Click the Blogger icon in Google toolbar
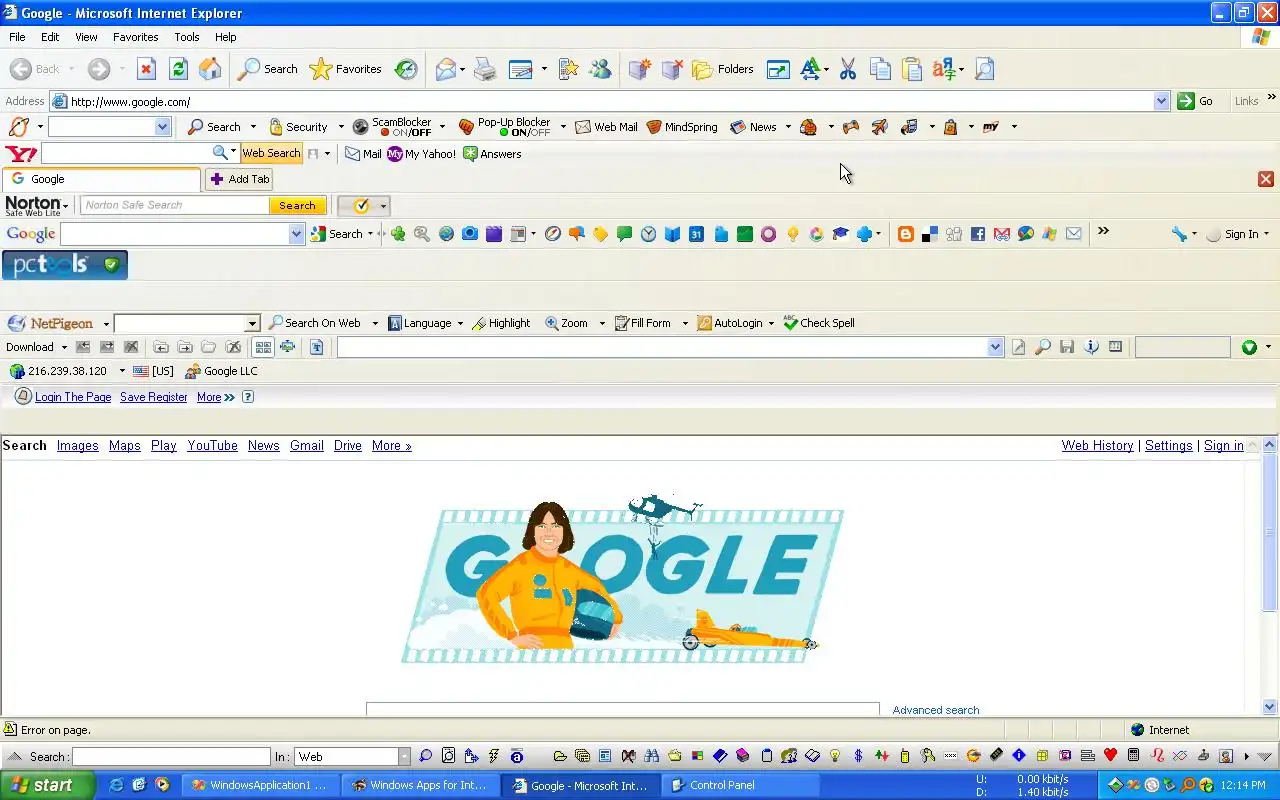Image resolution: width=1280 pixels, height=800 pixels. [x=906, y=234]
